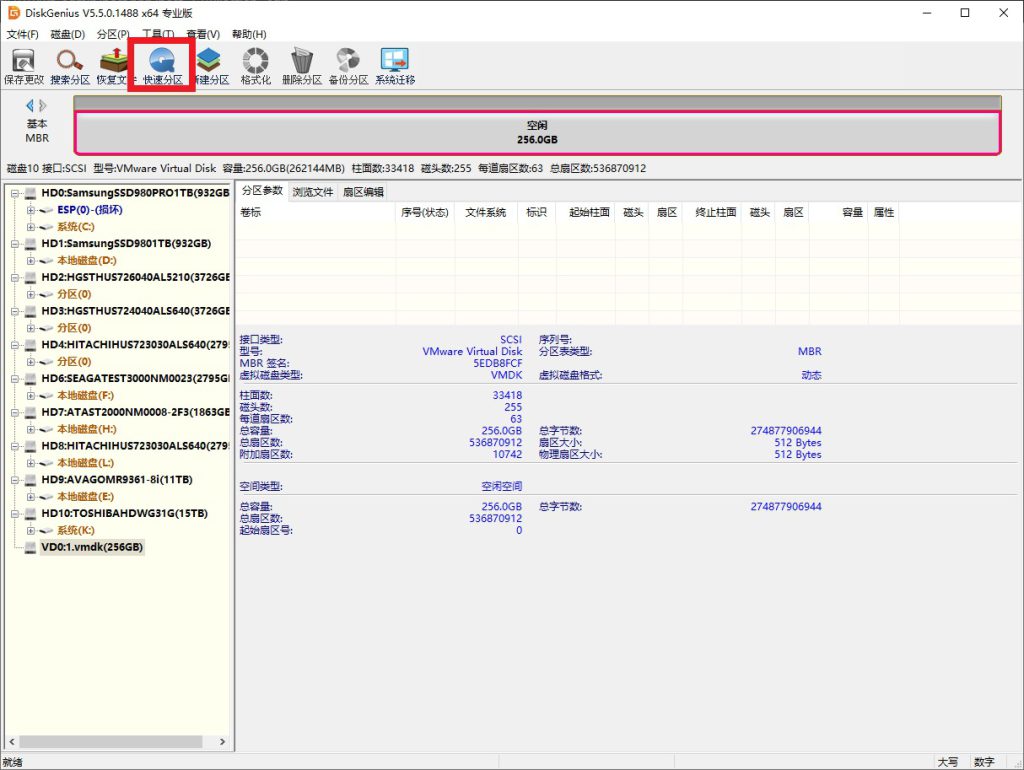Go to previous disk with left arrow

[x=30, y=105]
